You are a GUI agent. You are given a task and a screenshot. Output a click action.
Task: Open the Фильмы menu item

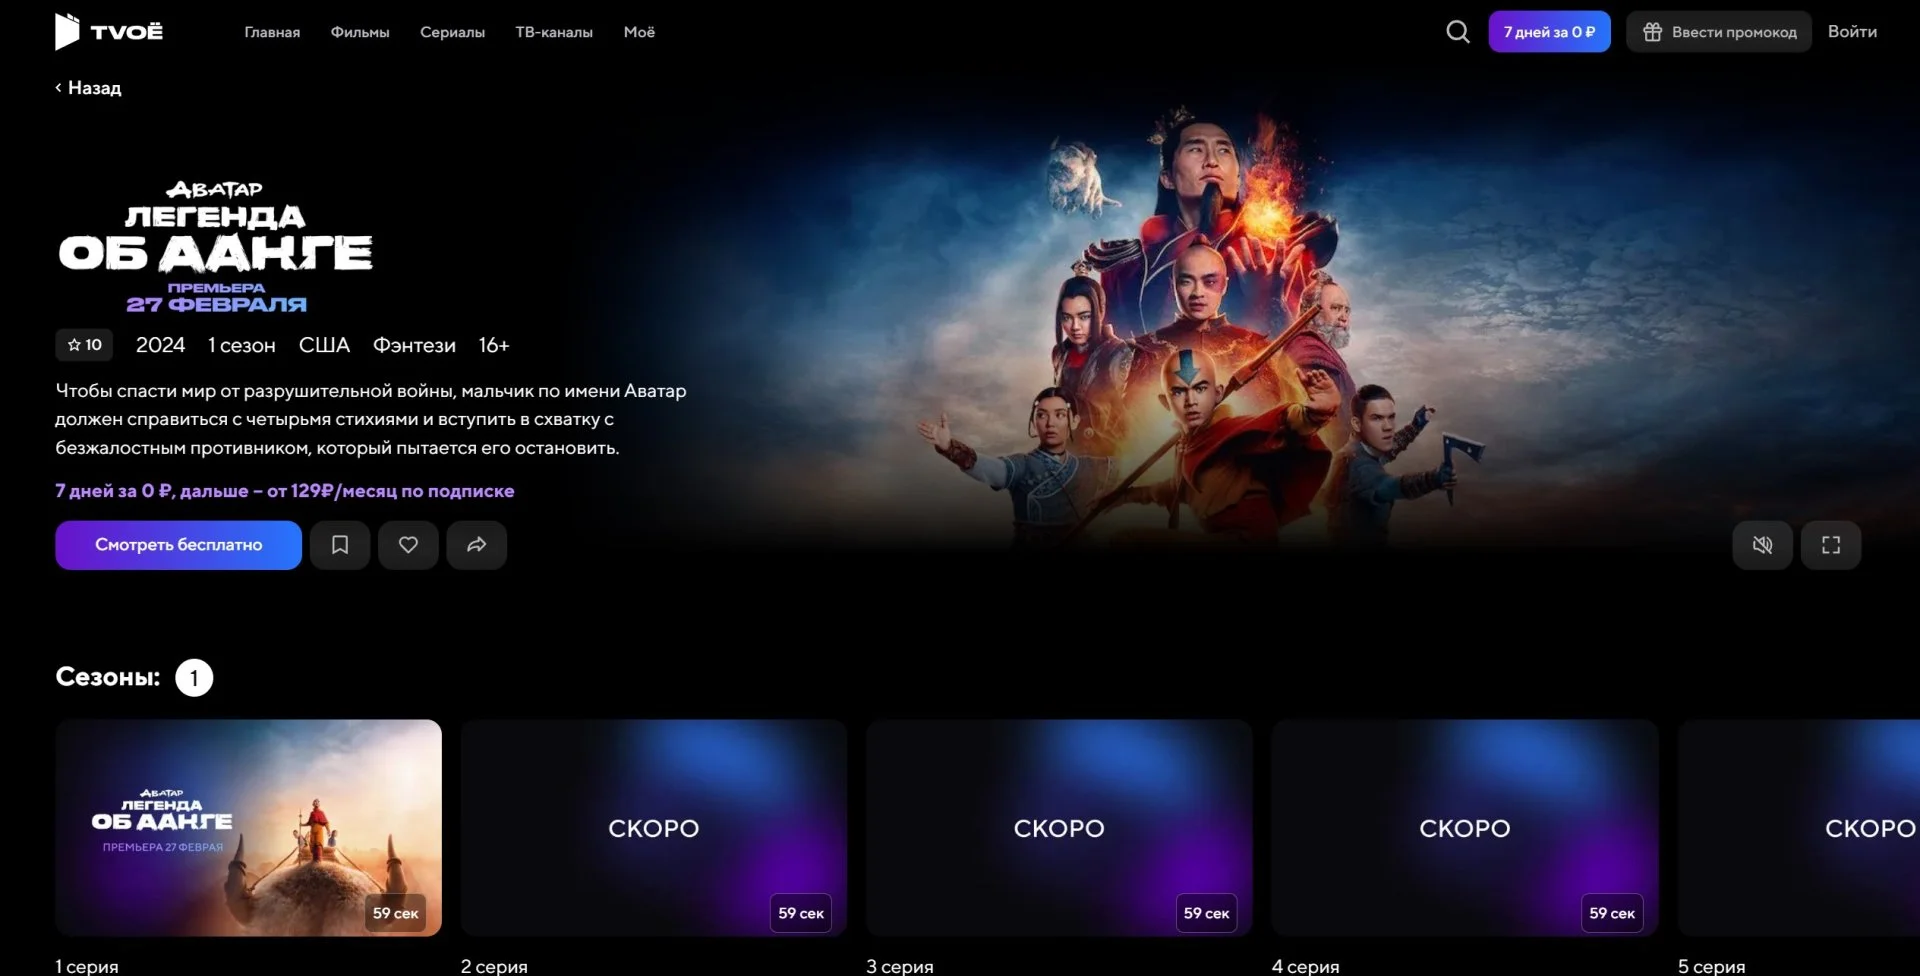(x=360, y=32)
